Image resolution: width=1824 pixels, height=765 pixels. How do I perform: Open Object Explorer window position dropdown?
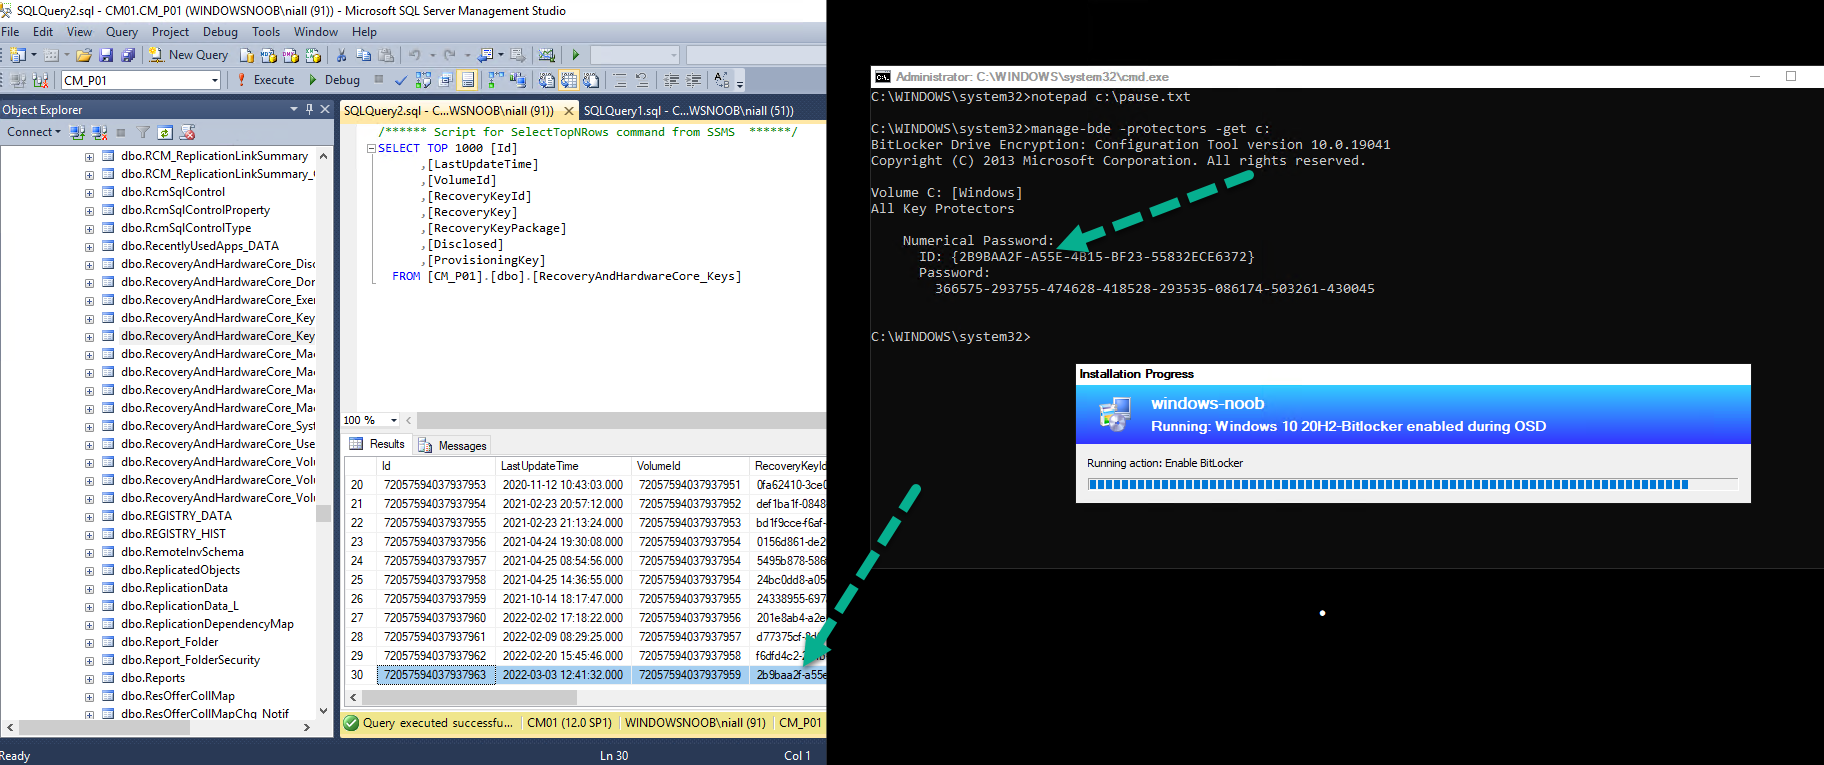click(x=294, y=109)
